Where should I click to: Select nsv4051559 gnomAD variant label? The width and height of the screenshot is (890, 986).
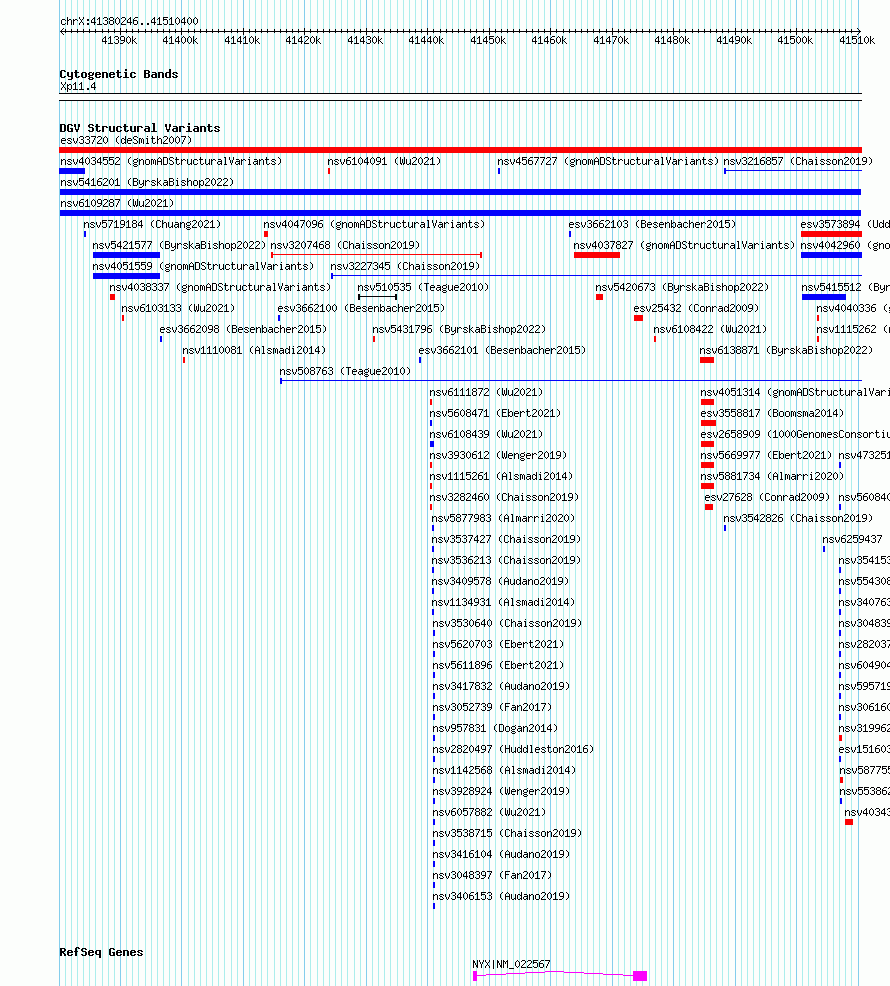click(x=203, y=267)
